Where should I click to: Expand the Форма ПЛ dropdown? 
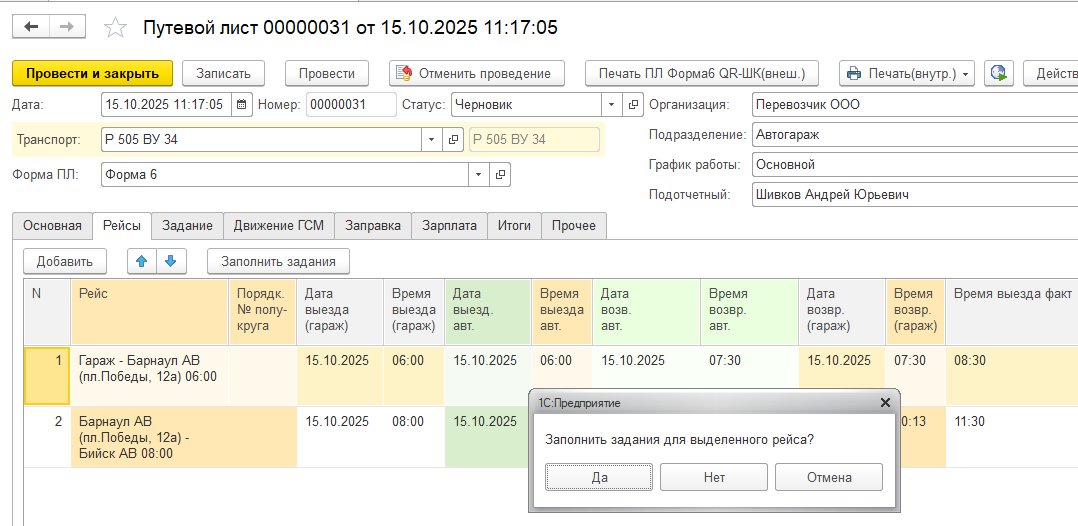click(479, 175)
